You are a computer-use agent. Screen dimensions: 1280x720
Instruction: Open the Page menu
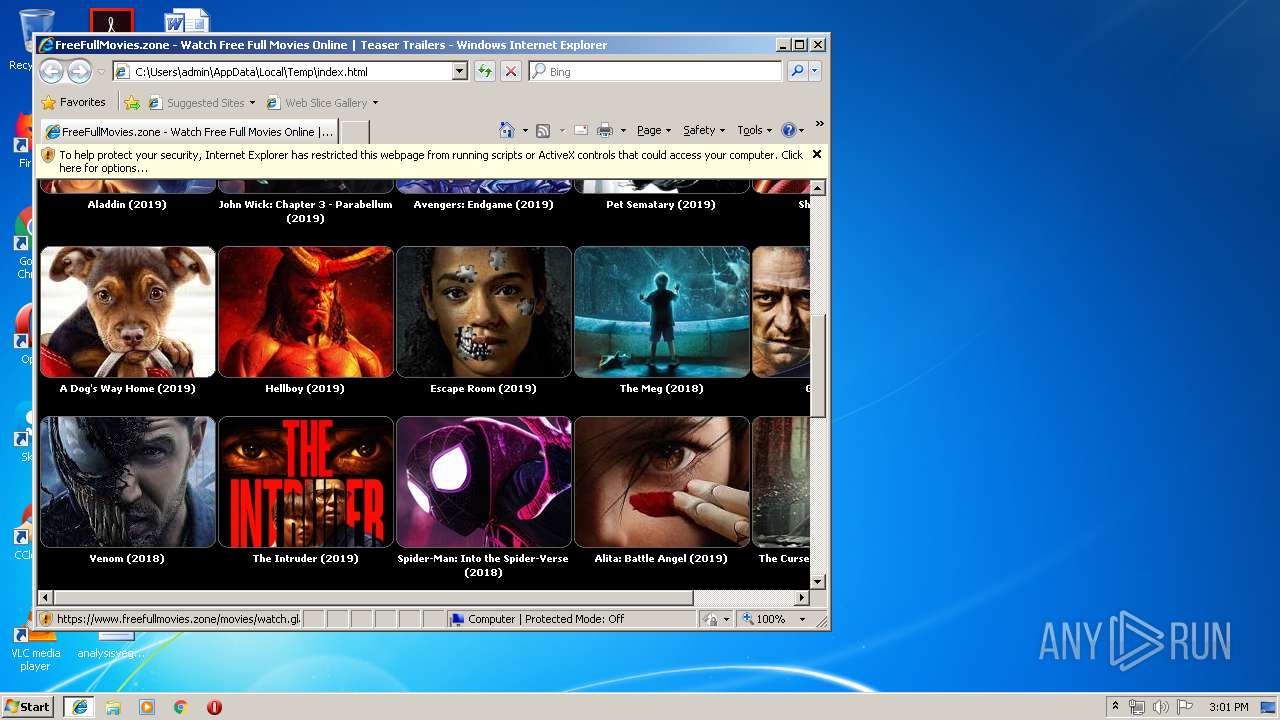654,130
